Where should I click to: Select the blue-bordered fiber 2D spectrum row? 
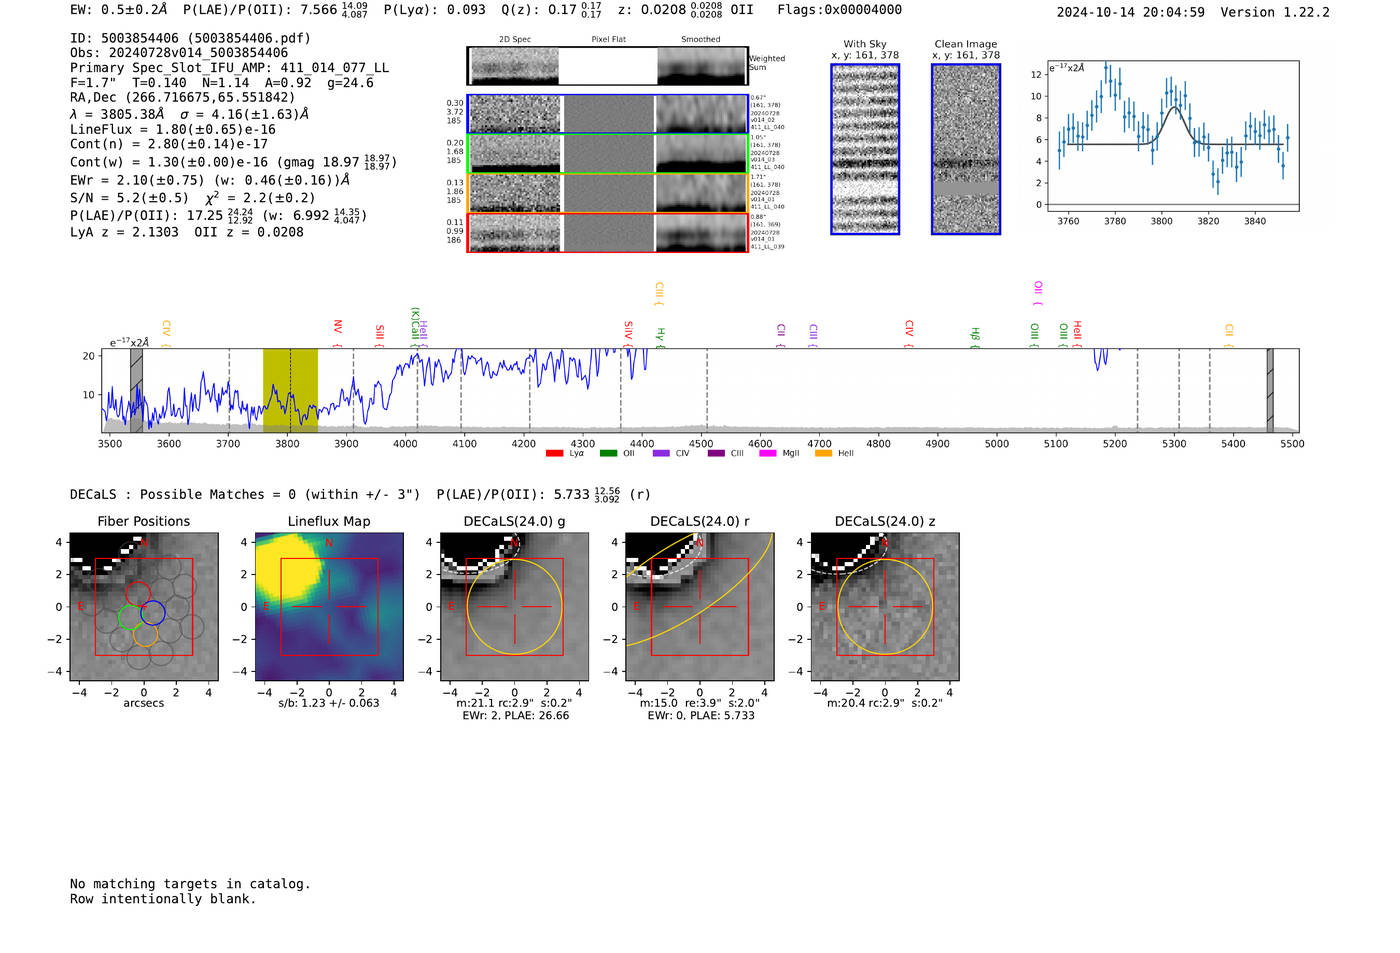(x=607, y=114)
